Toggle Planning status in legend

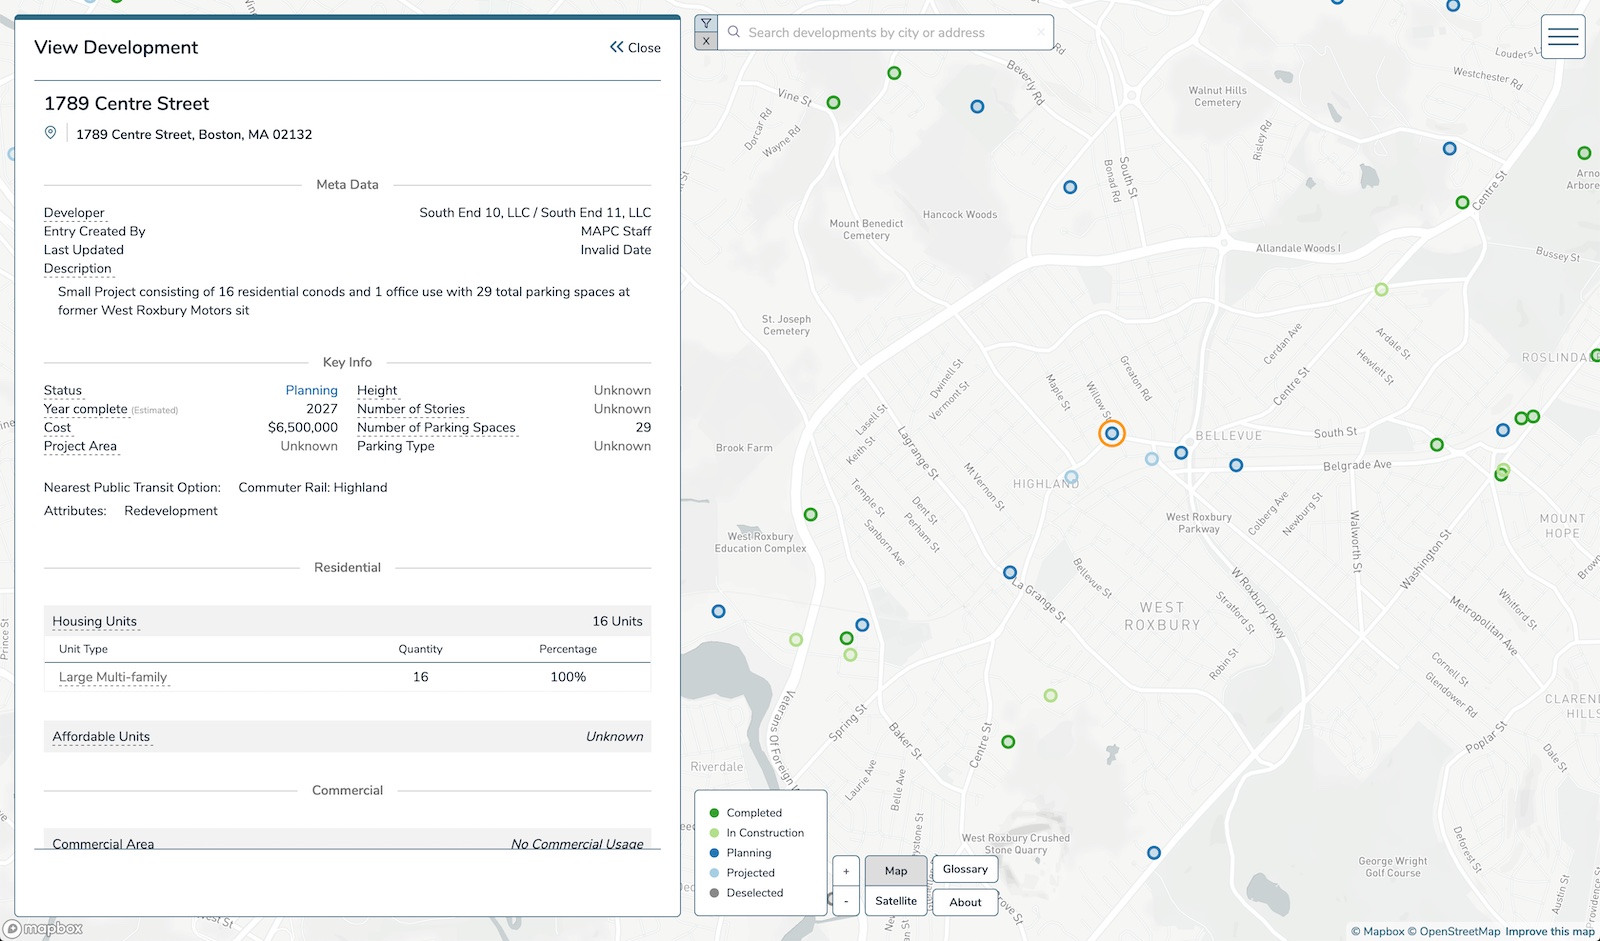coord(740,853)
